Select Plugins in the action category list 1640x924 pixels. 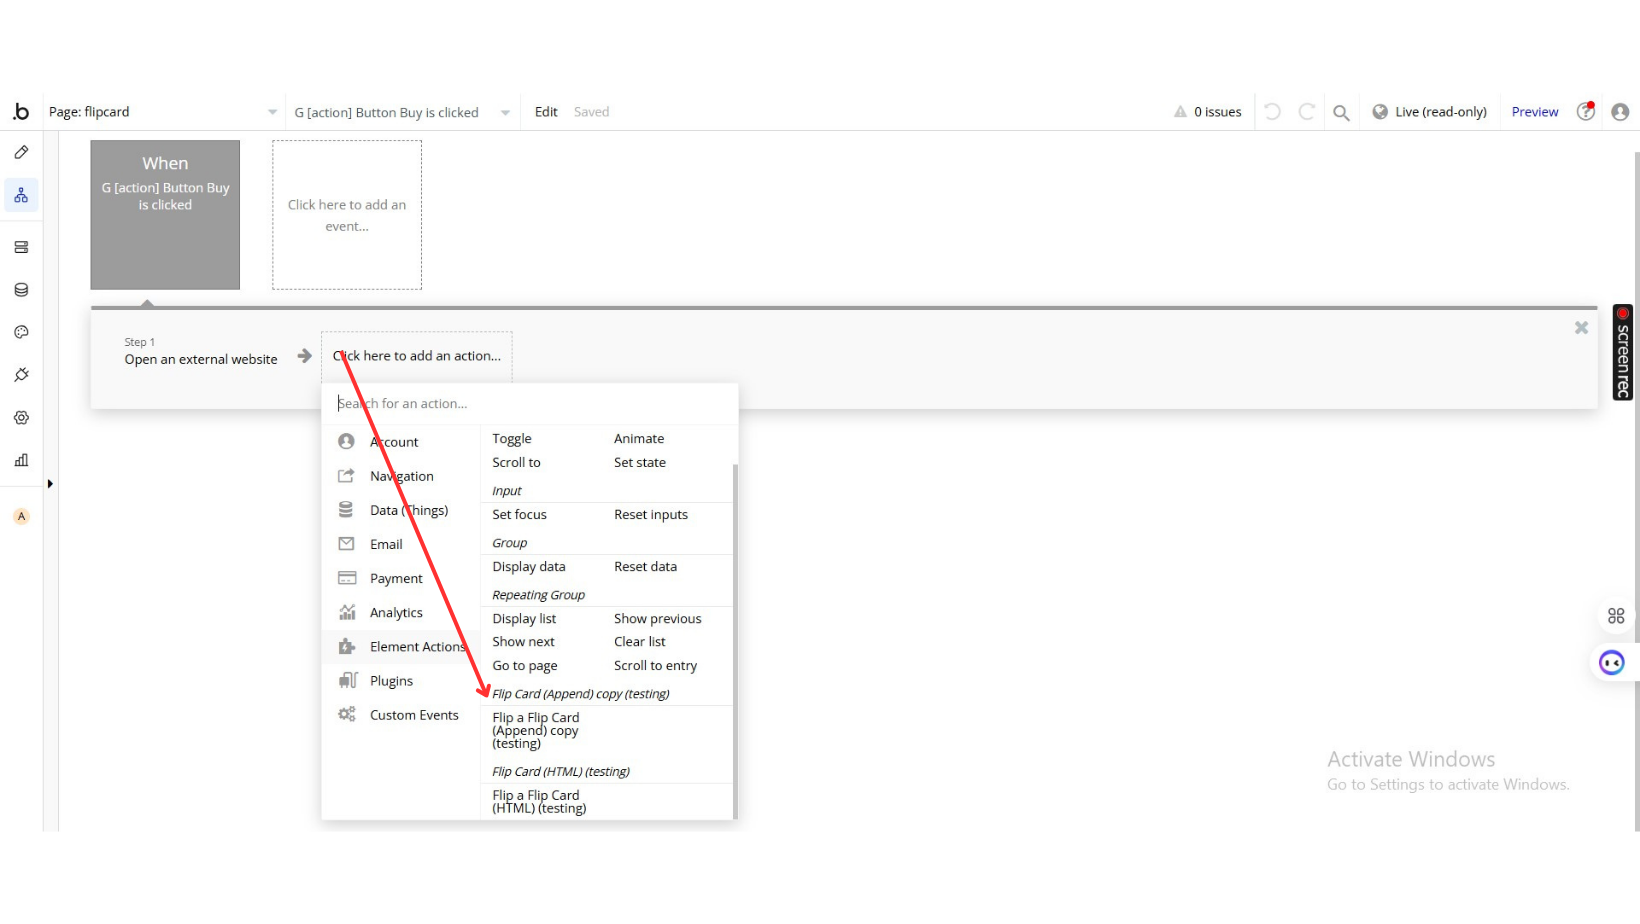coord(391,681)
